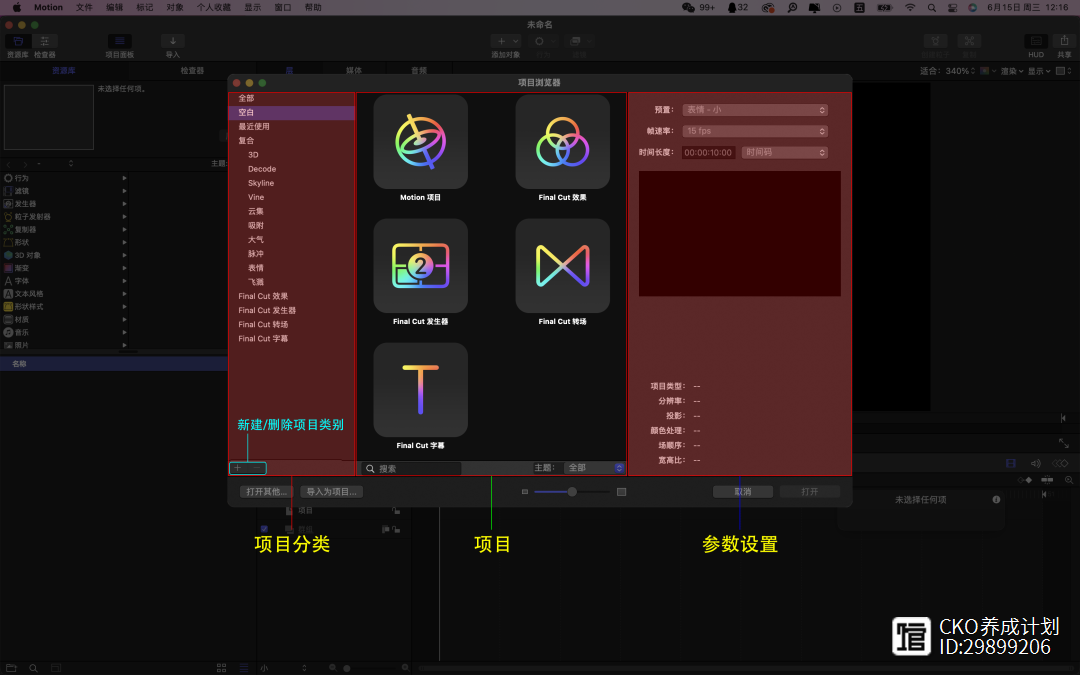Click the 打开 open button

coord(810,492)
